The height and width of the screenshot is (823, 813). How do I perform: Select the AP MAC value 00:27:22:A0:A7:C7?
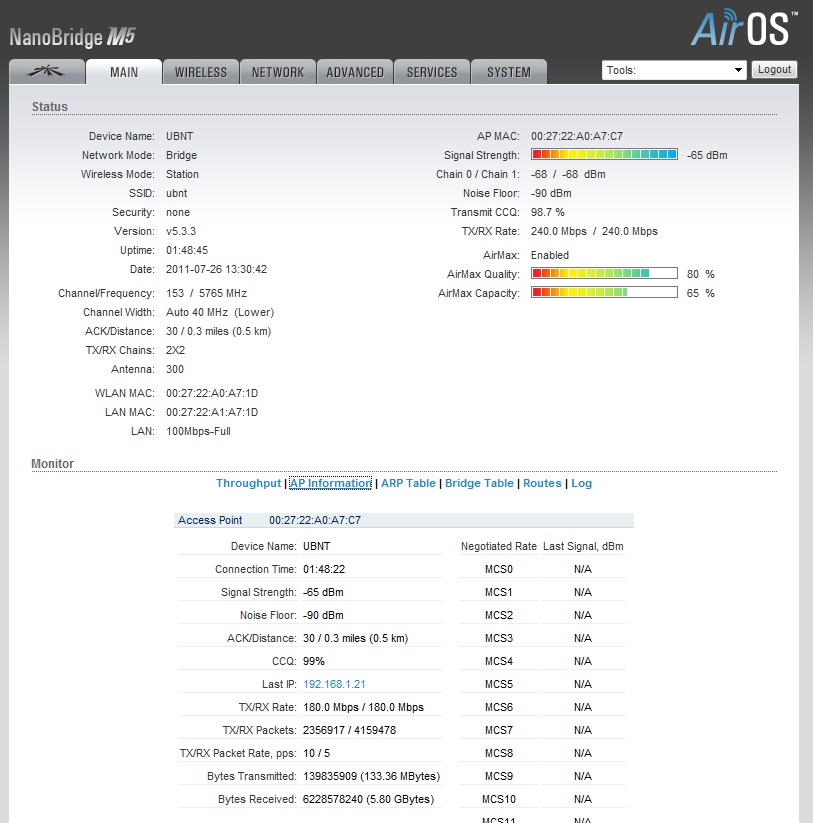[577, 136]
